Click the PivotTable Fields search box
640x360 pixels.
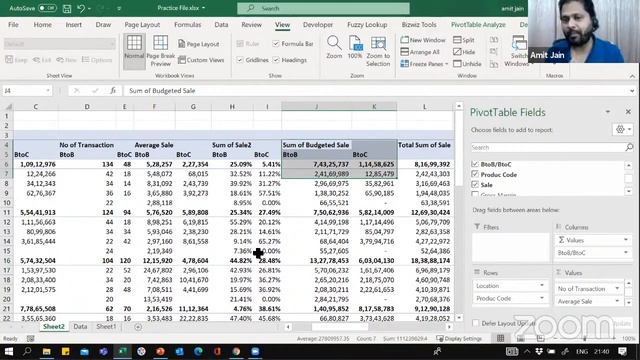tap(552, 147)
